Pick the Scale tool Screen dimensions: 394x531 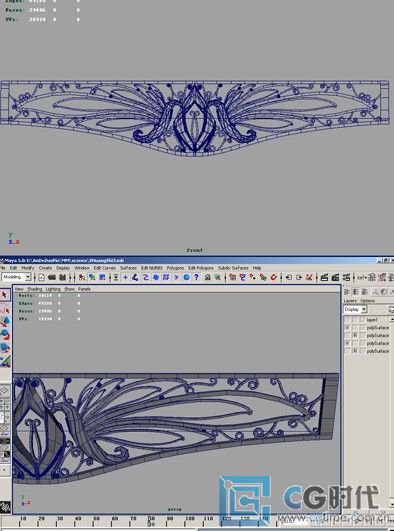(x=5, y=348)
